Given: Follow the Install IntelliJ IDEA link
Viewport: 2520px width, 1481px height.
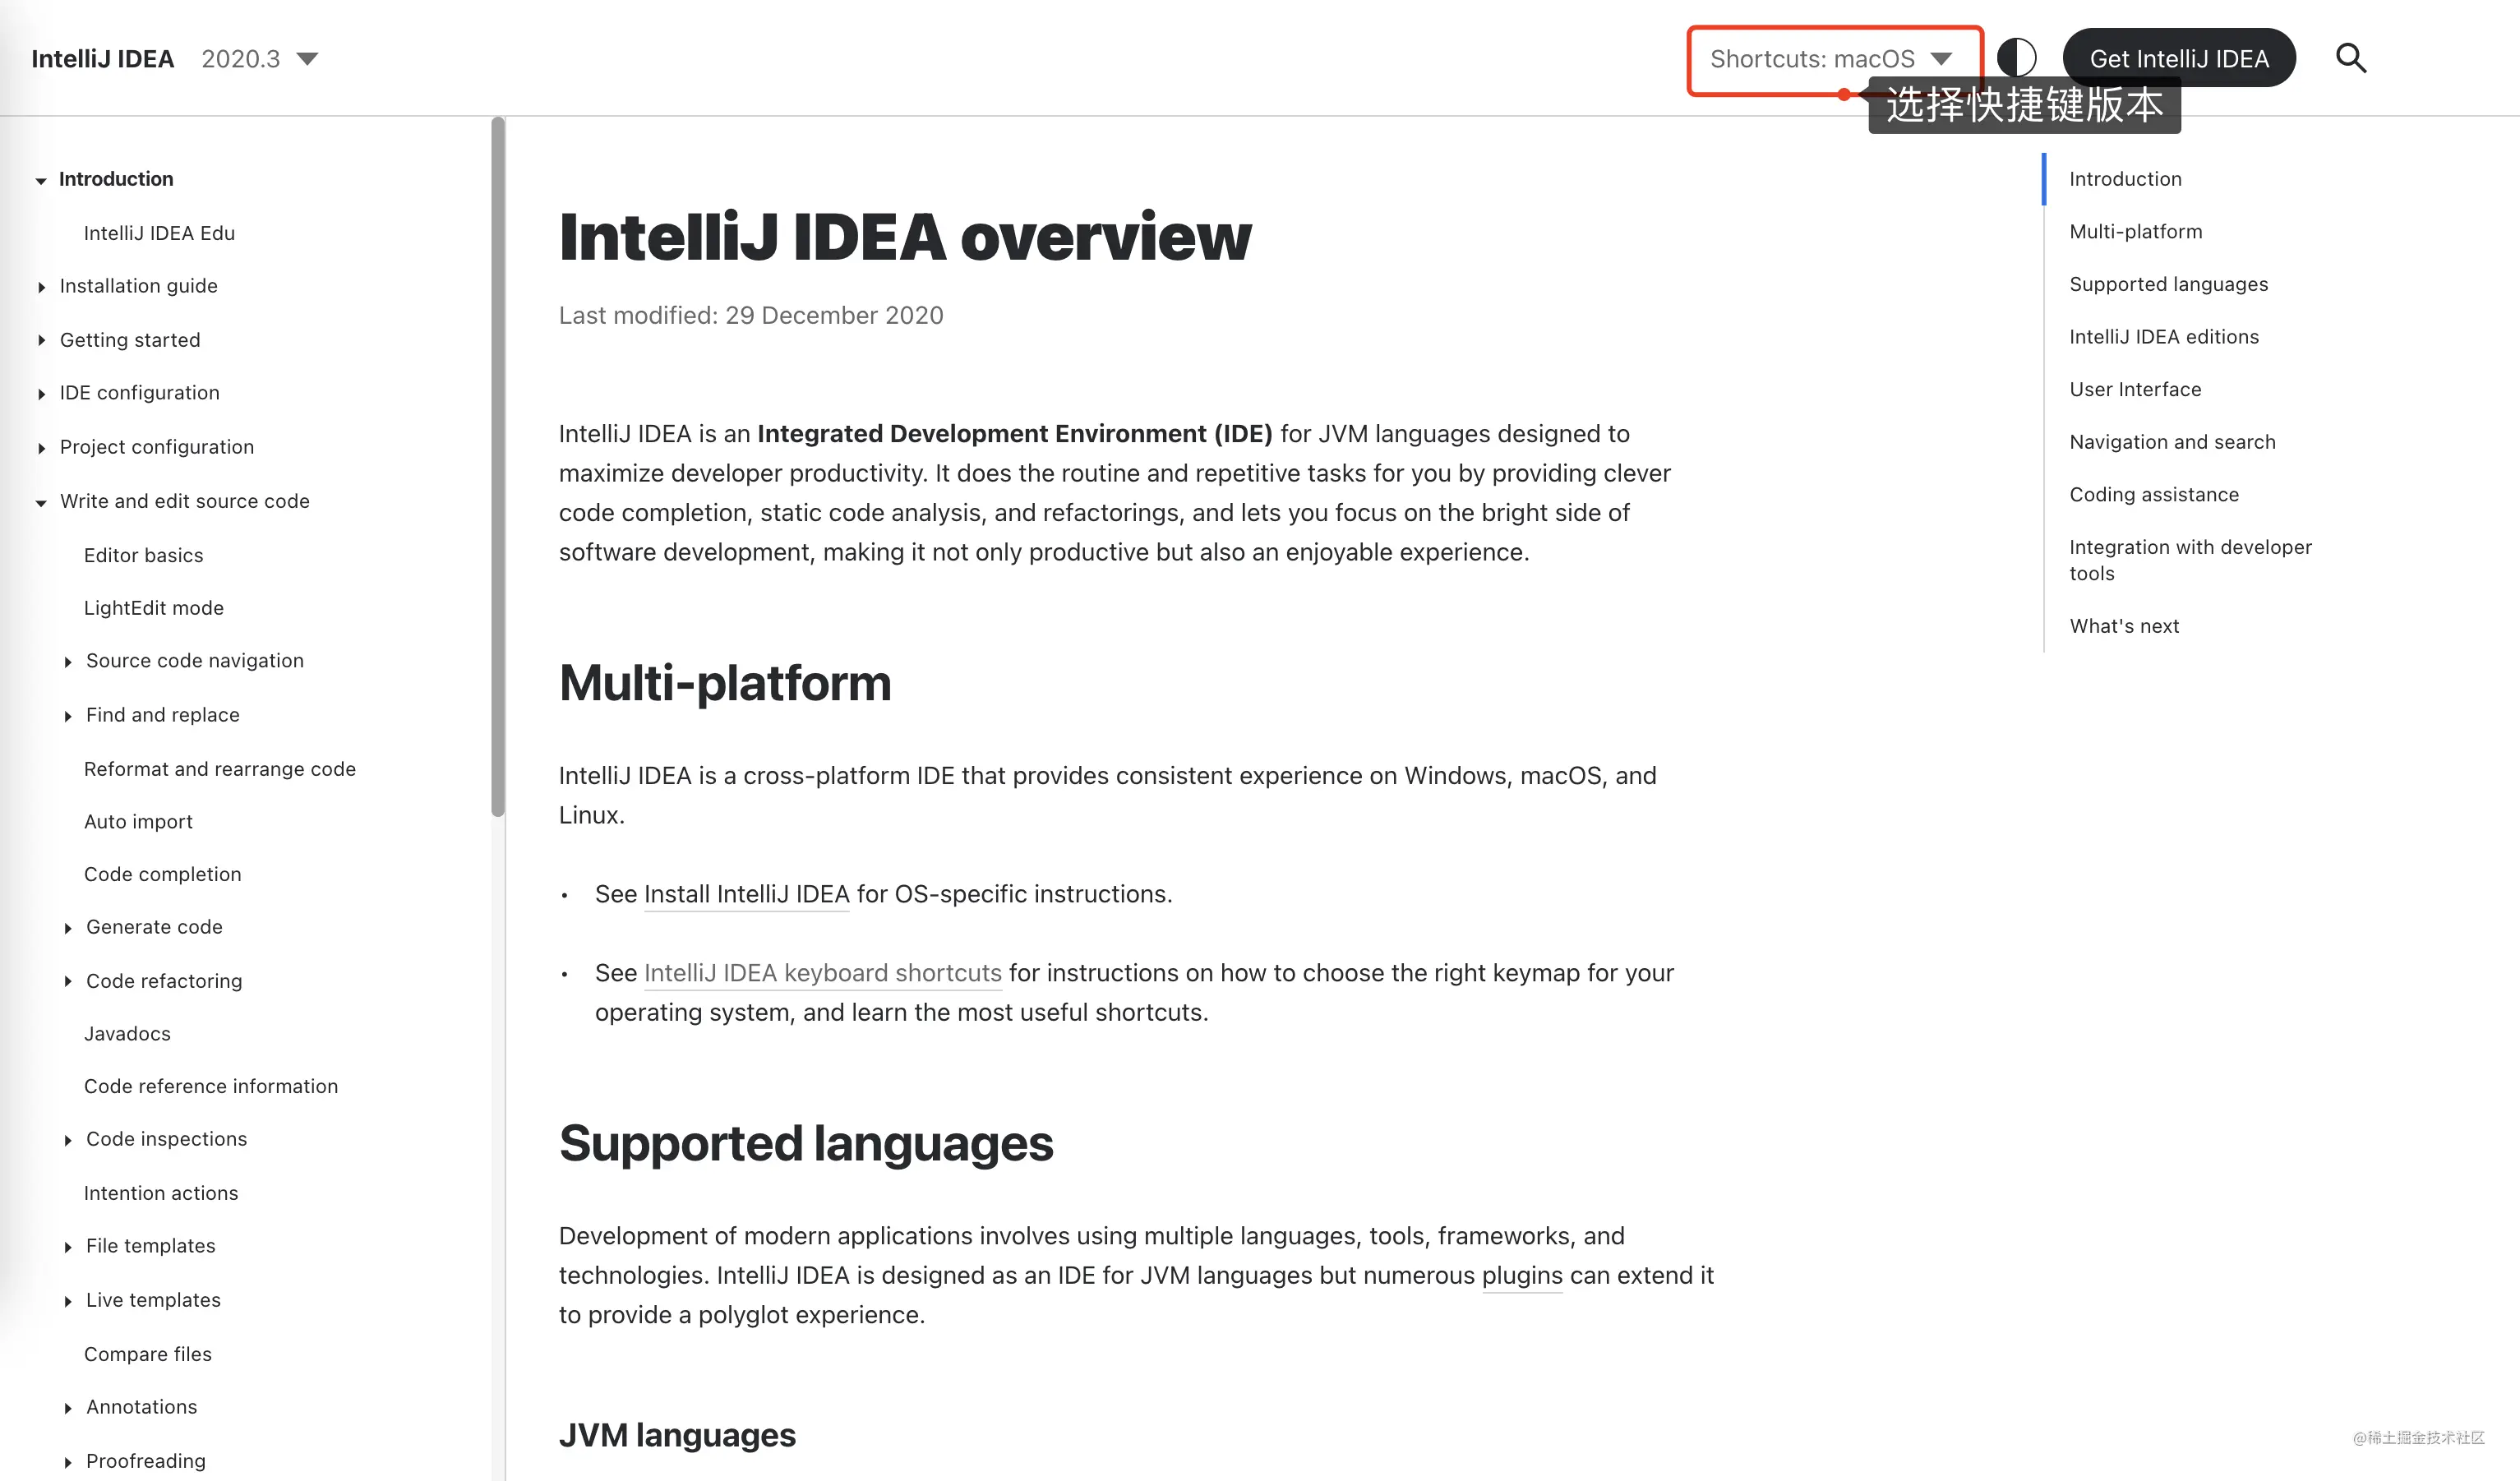Looking at the screenshot, I should point(746,894).
